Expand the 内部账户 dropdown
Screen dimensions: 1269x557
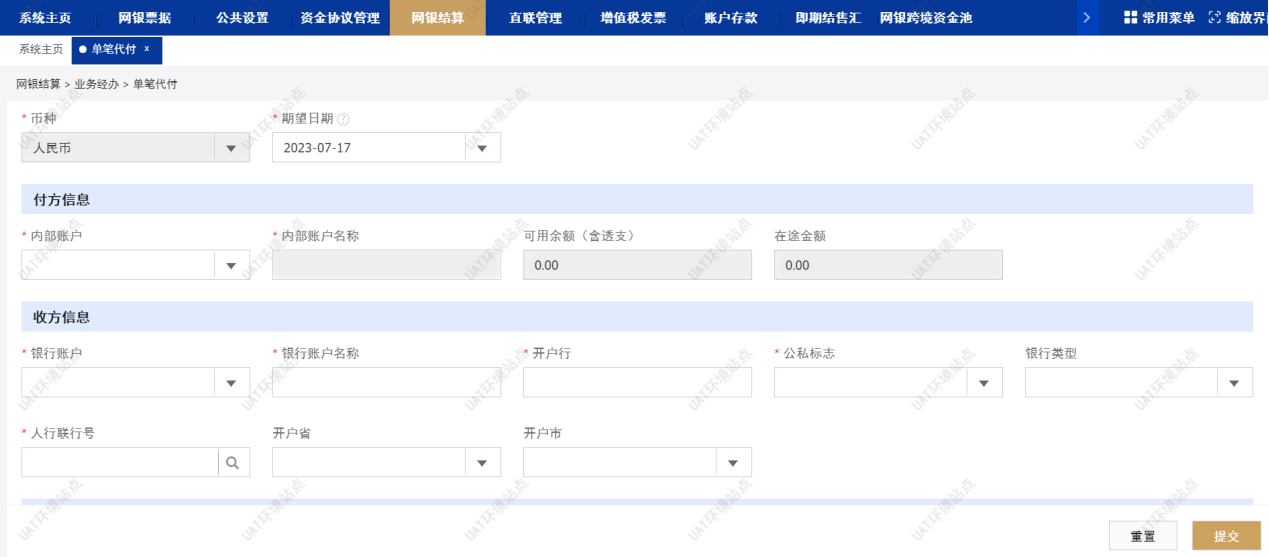pos(231,265)
